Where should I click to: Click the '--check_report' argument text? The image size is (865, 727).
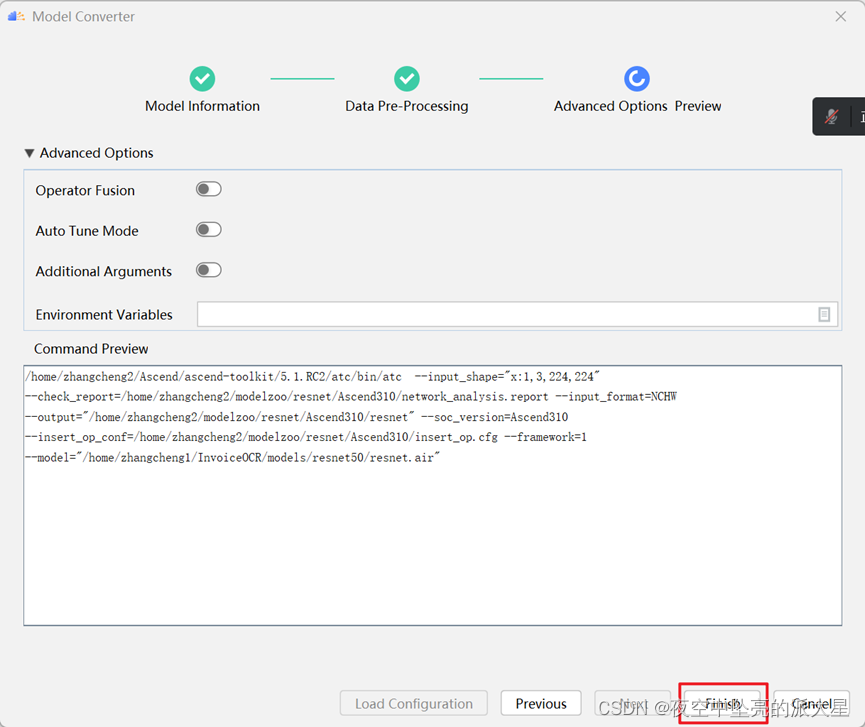287,397
